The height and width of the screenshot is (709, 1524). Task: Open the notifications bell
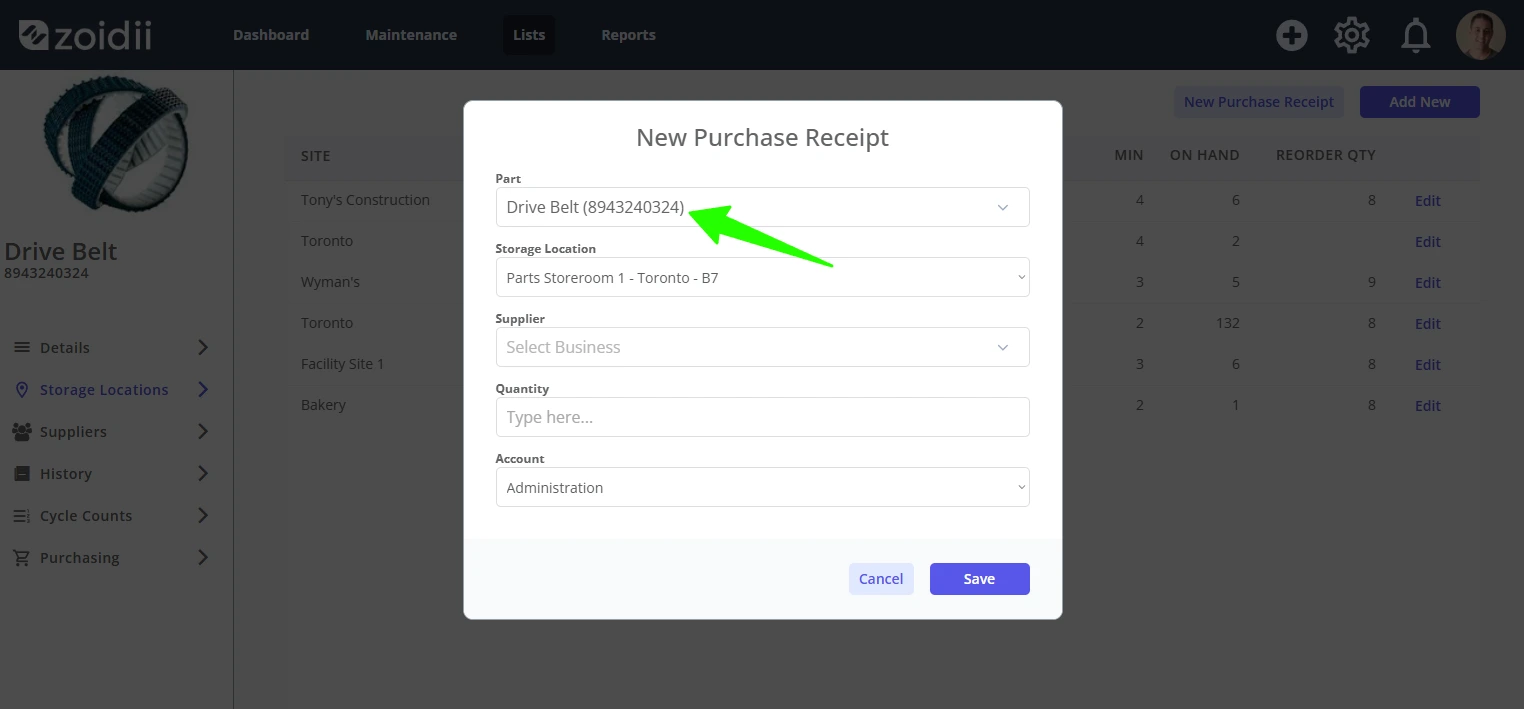click(x=1415, y=36)
